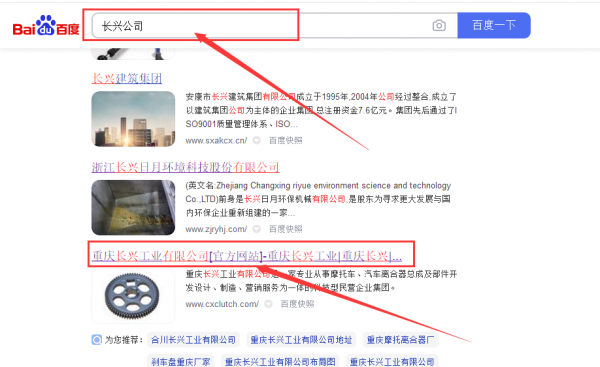Open 重庆长兴工业有限公司 official site link

pos(247,256)
